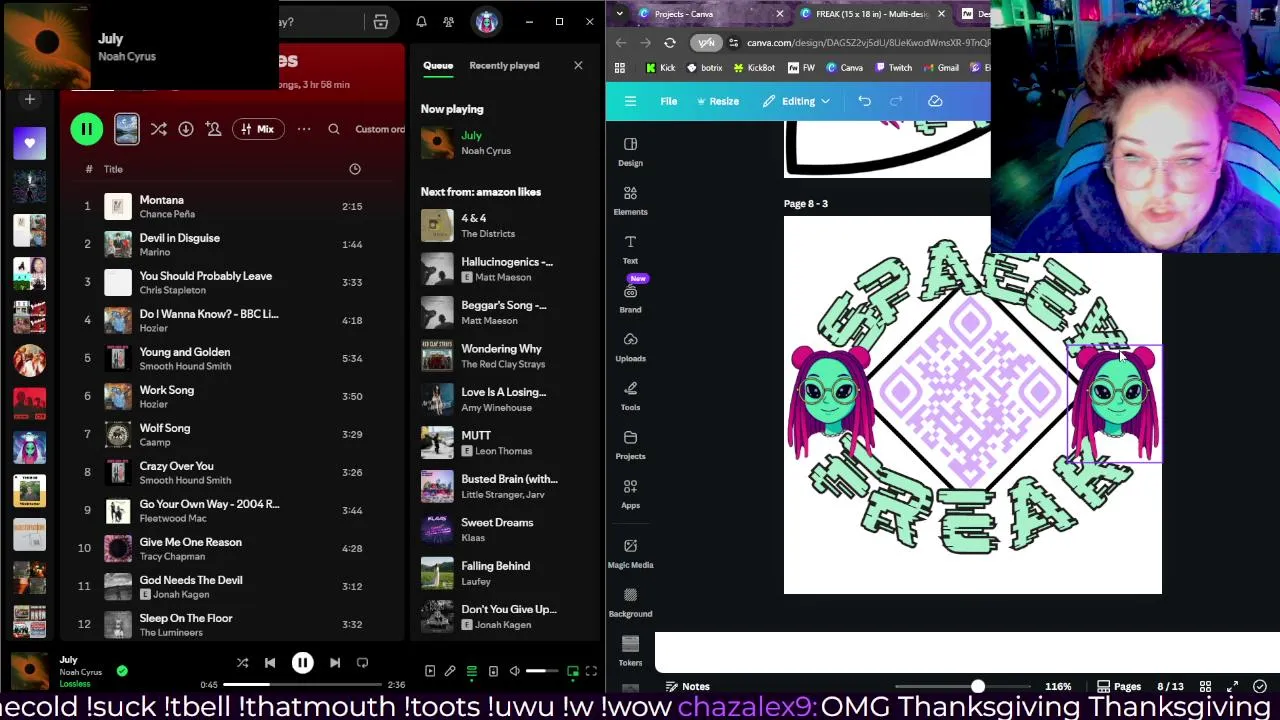
Task: Open Canva File menu
Action: pos(669,101)
